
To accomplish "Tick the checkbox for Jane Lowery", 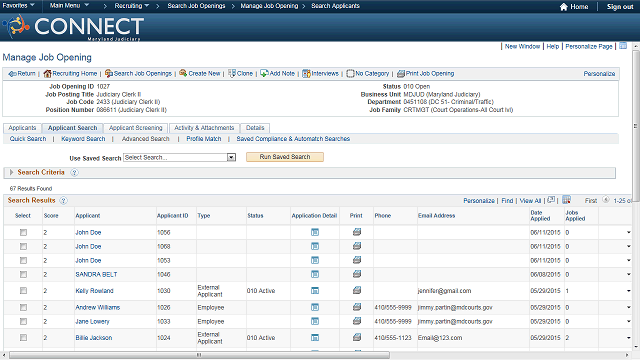I will [x=23, y=321].
